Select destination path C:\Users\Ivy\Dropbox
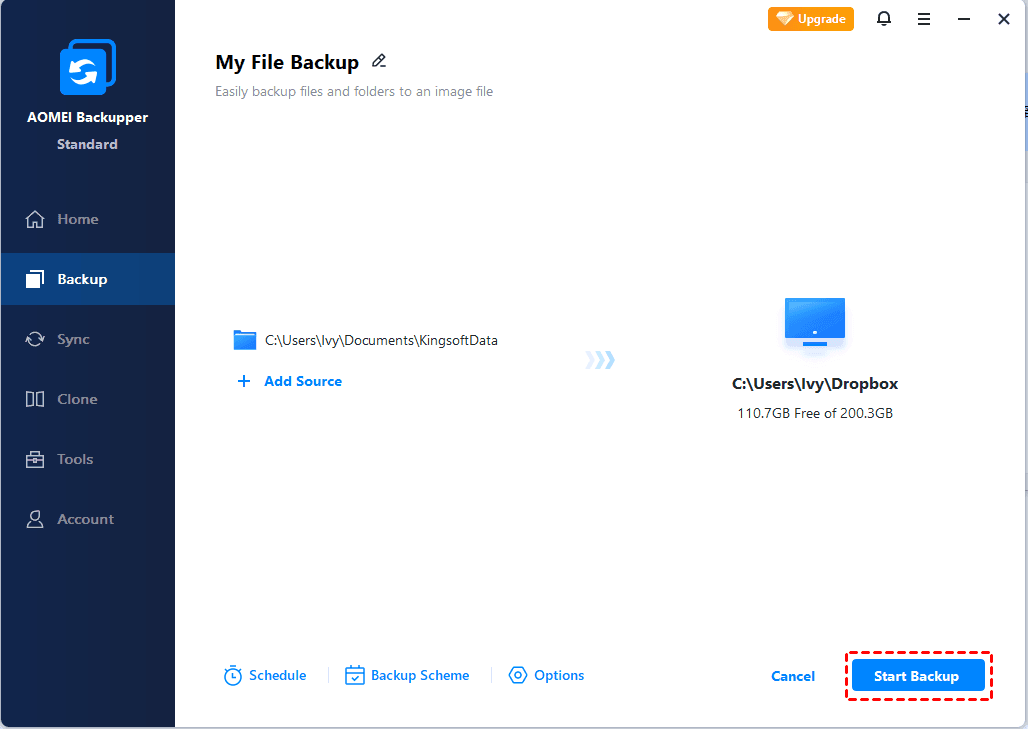 (815, 384)
